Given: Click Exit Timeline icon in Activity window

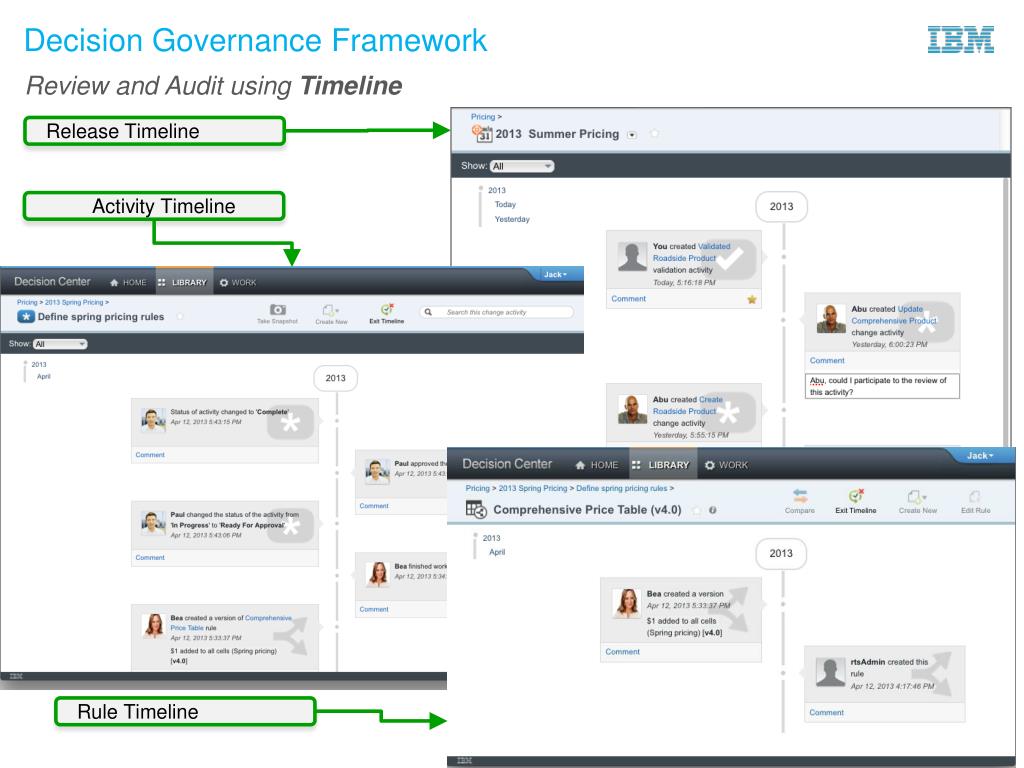Looking at the screenshot, I should point(387,310).
